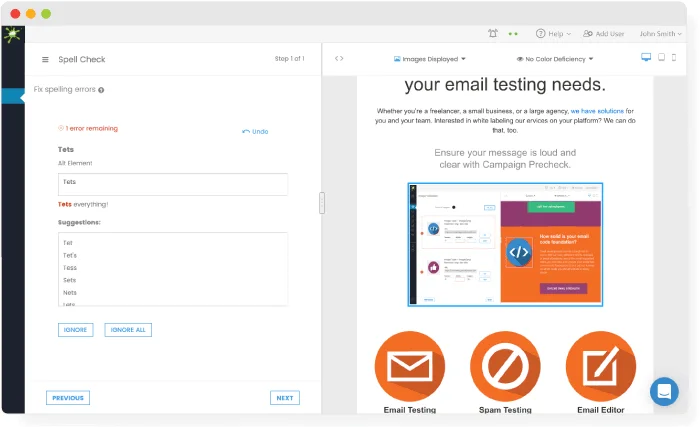Viewport: 700px width, 427px height.
Task: Switch to desktop preview icon
Action: point(645,58)
